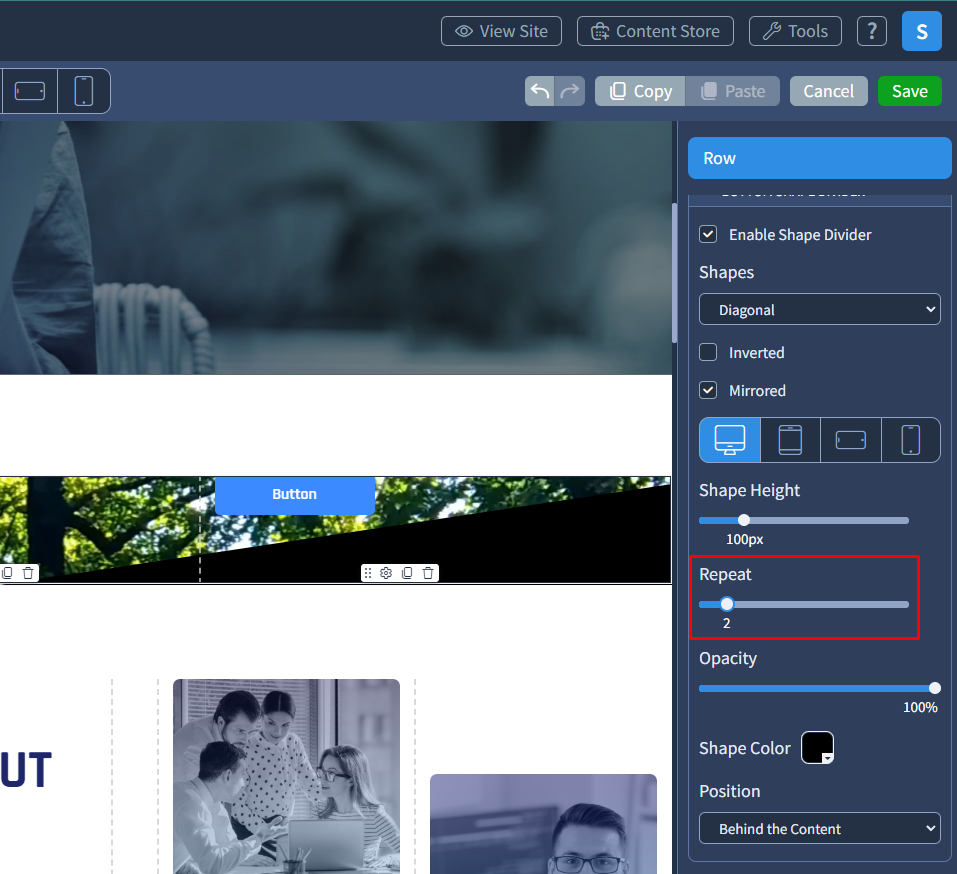Image resolution: width=957 pixels, height=874 pixels.
Task: Open the Content Store
Action: tap(655, 31)
